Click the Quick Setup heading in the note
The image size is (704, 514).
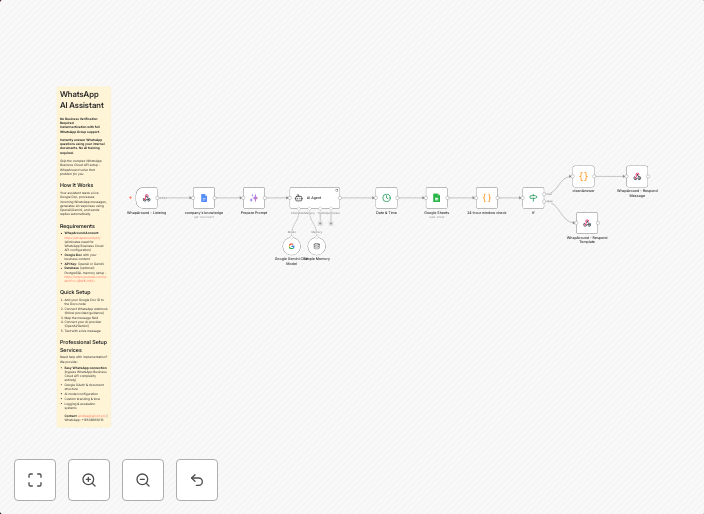76,292
